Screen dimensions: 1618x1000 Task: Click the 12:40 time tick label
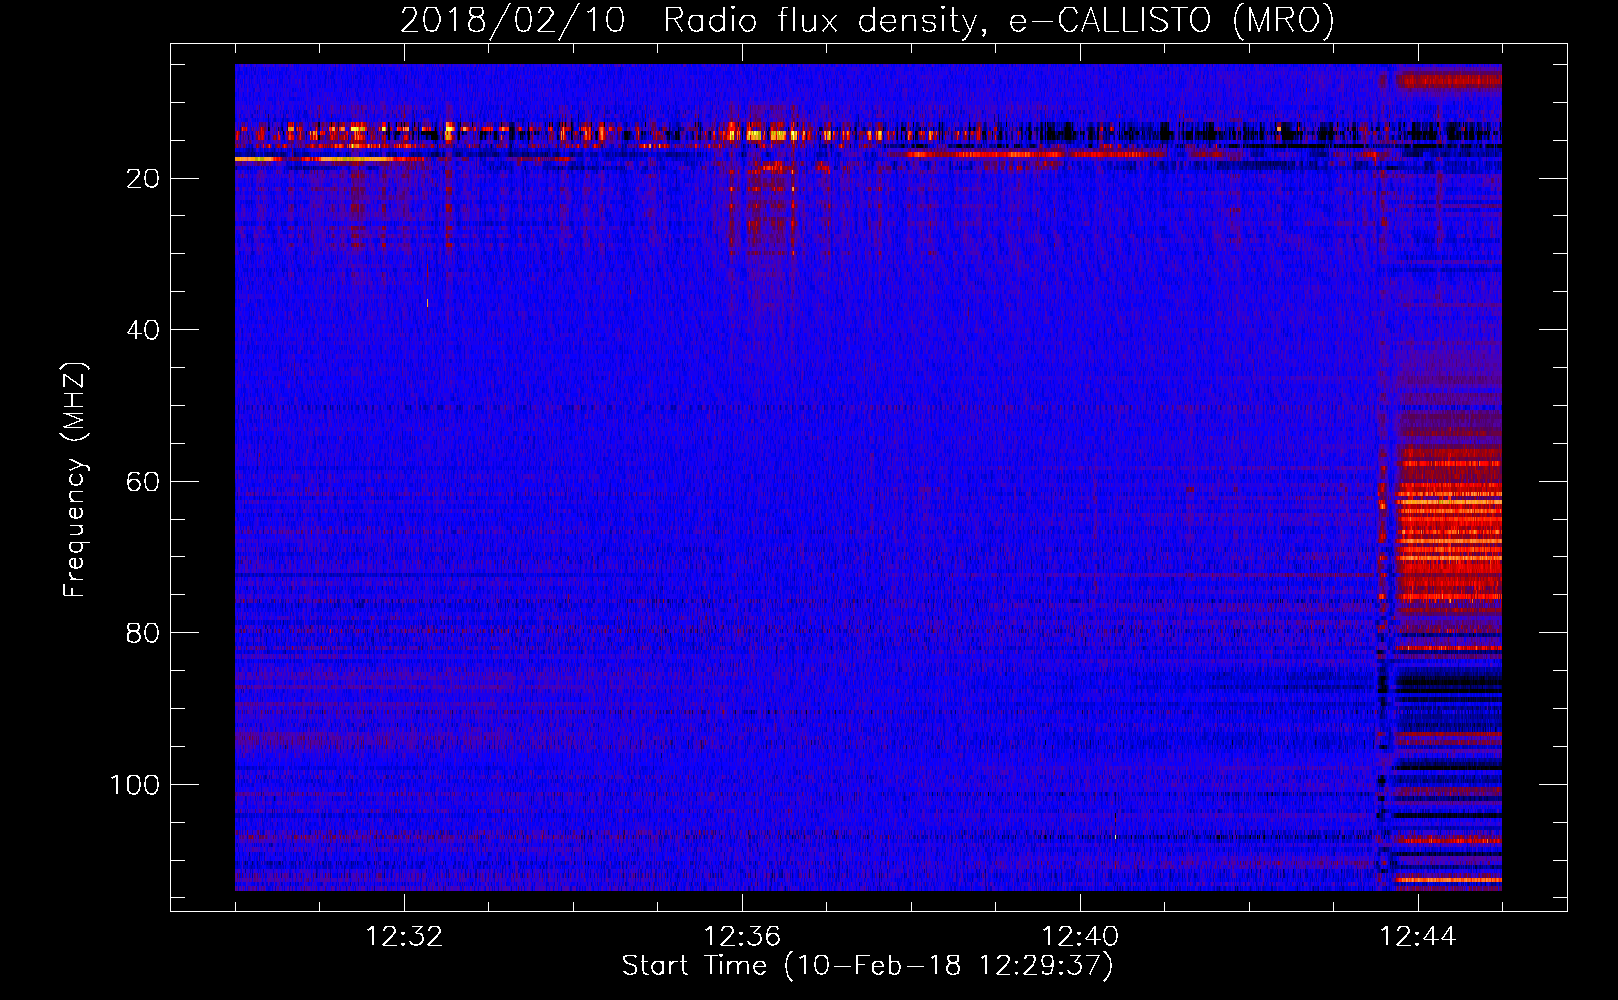(1080, 937)
